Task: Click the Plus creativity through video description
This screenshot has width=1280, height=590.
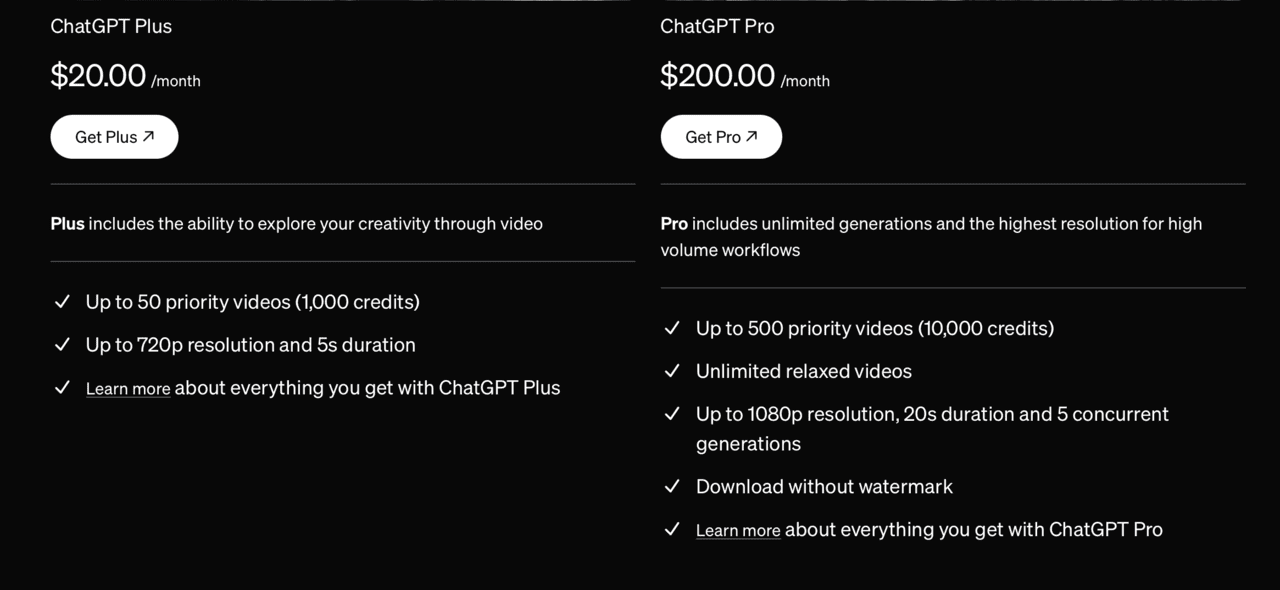Action: (297, 224)
